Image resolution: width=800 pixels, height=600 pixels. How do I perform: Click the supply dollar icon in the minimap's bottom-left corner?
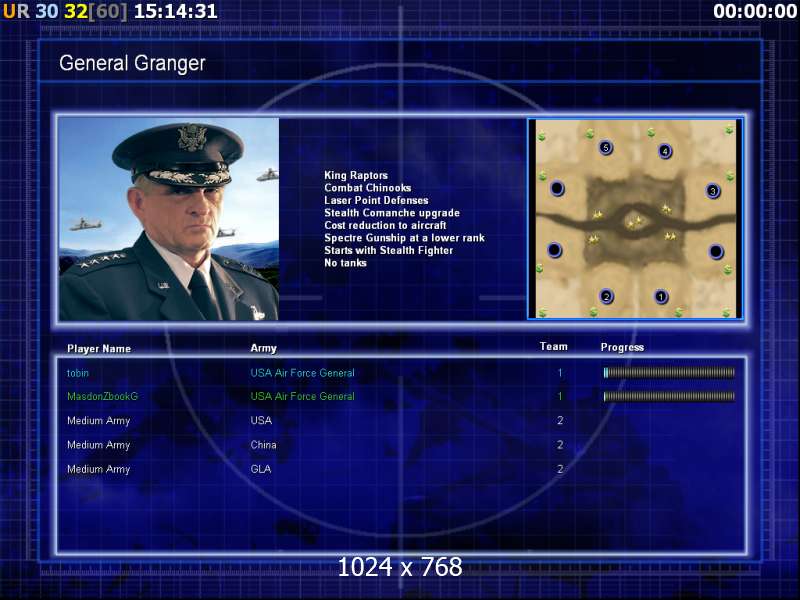coord(542,312)
